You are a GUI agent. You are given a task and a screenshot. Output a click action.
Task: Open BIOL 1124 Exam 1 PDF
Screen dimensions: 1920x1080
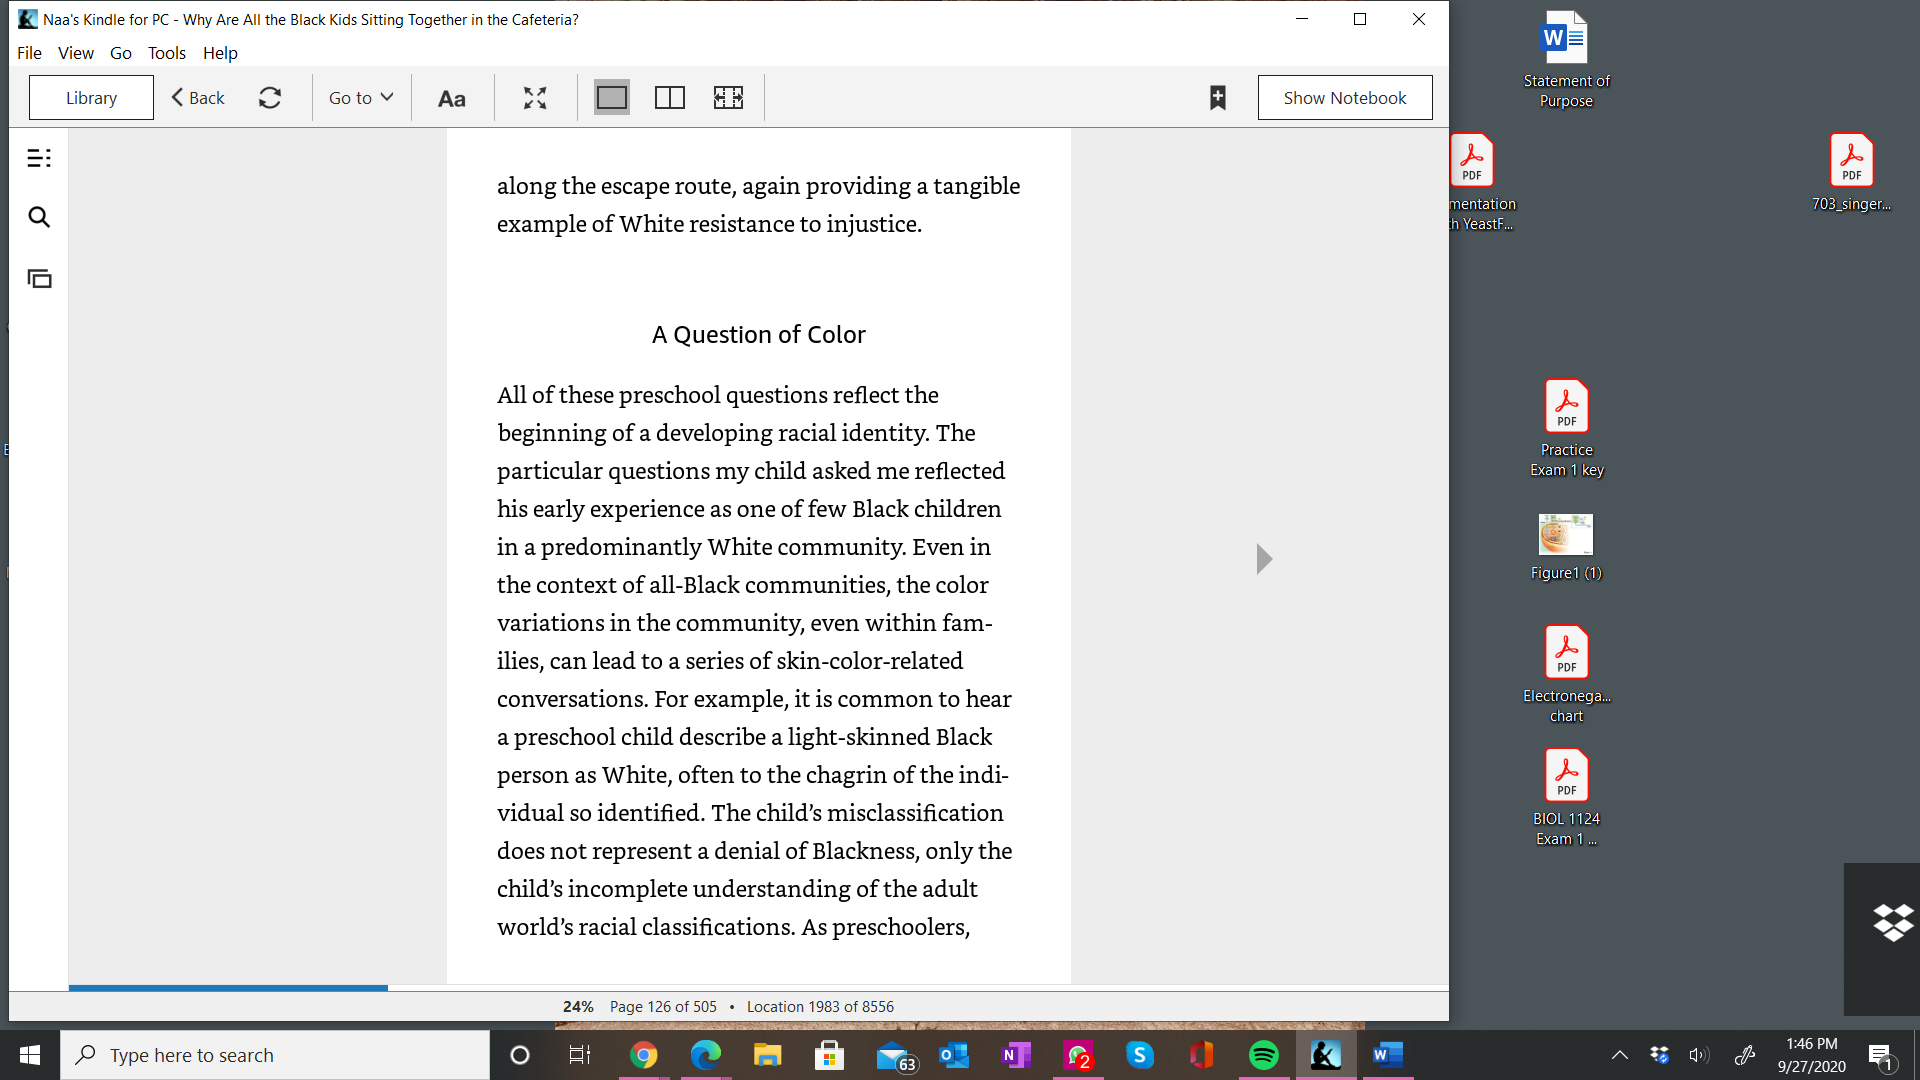pyautogui.click(x=1566, y=798)
